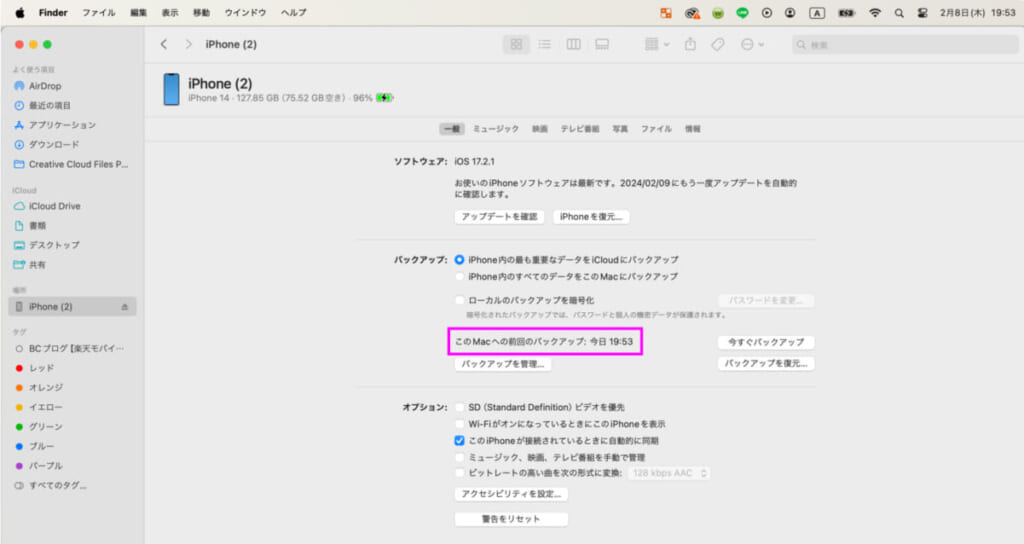Select iCloud backup radio option

click(460, 260)
